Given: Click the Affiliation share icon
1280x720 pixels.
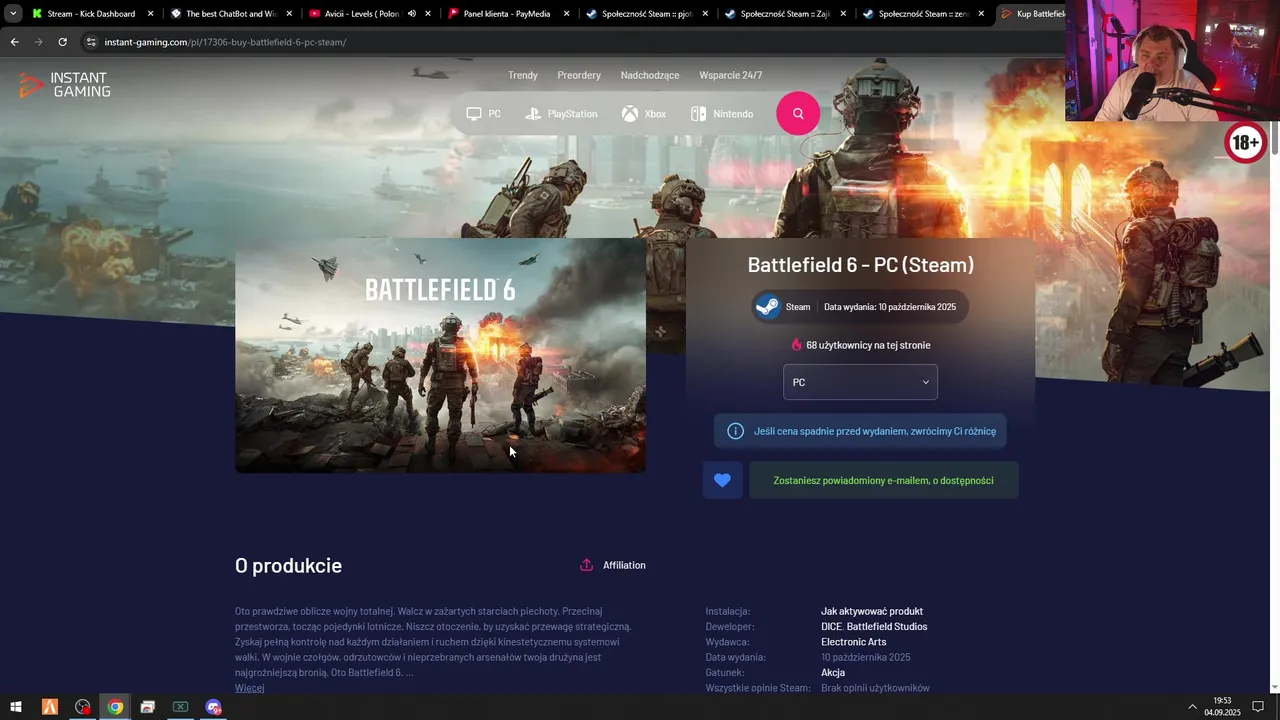Looking at the screenshot, I should point(587,565).
